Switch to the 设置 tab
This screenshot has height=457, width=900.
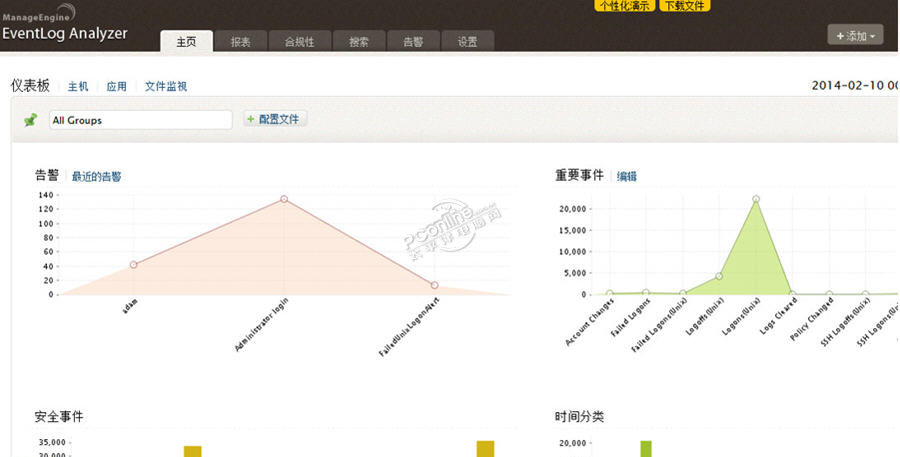tap(468, 42)
